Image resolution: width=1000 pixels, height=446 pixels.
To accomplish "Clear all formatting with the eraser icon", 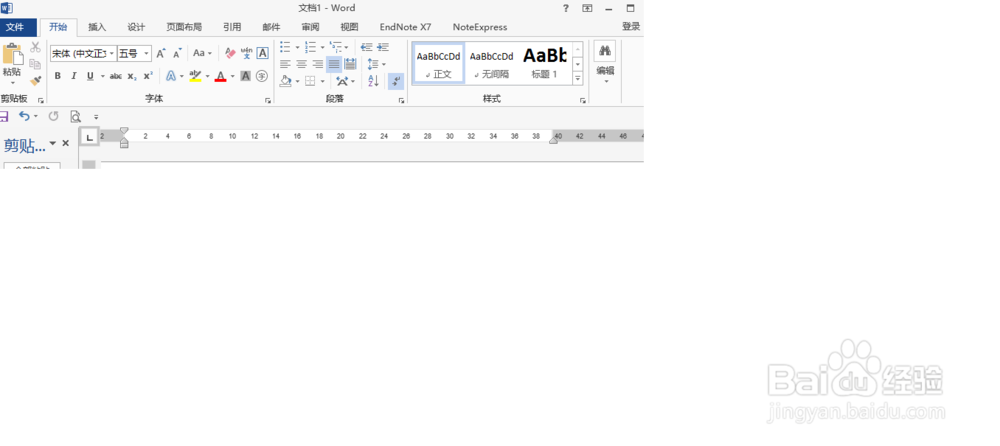I will [230, 54].
